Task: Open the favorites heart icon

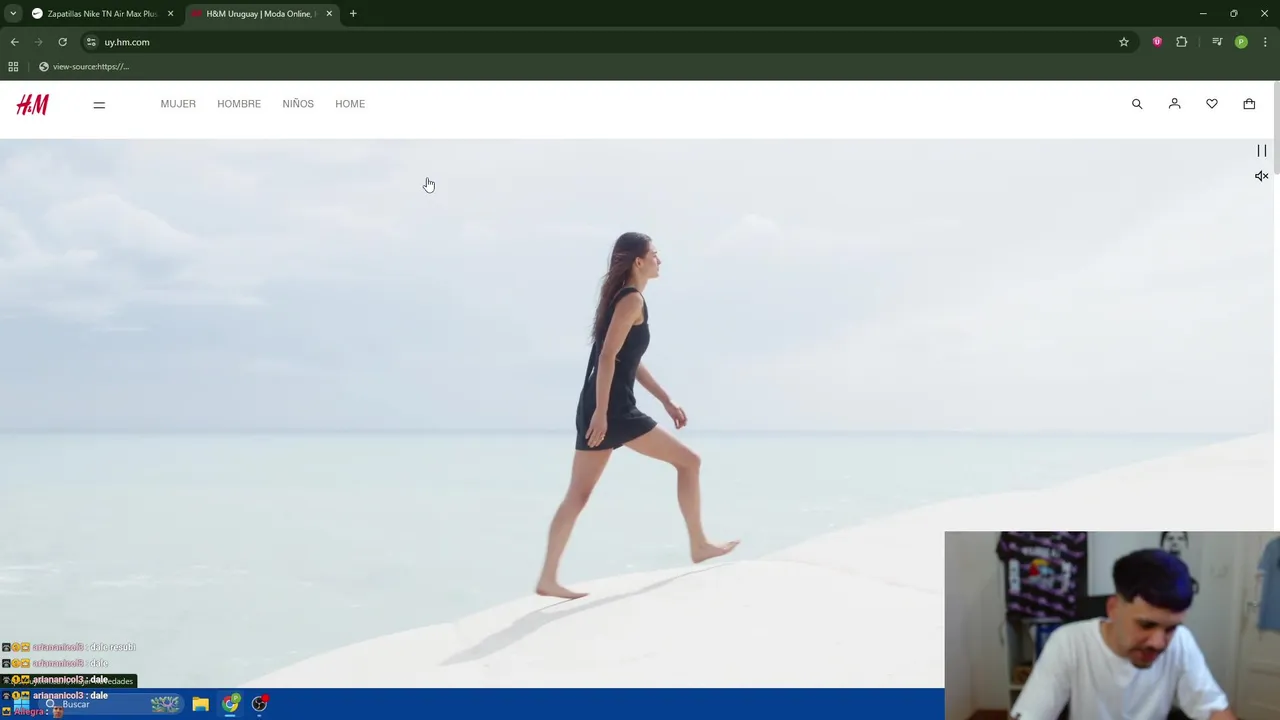Action: point(1212,104)
